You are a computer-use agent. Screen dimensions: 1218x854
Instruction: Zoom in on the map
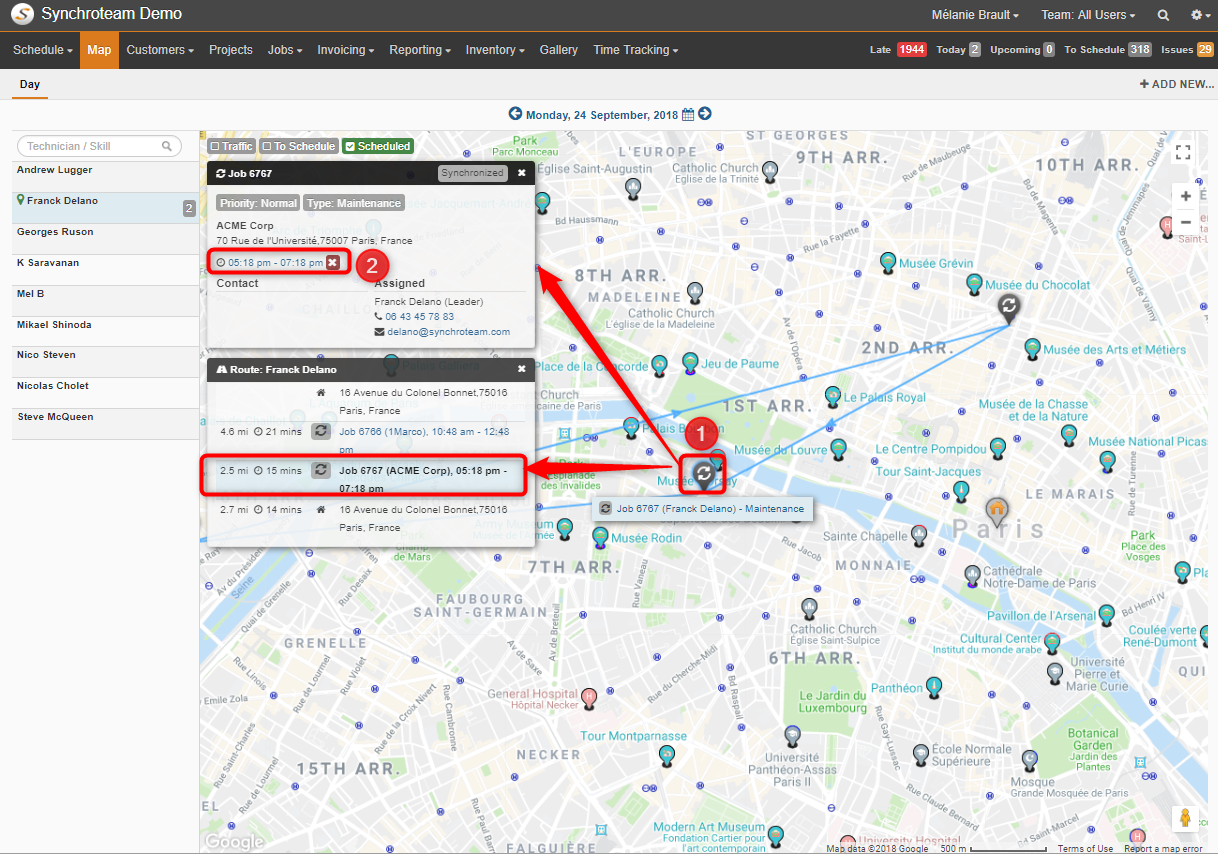pyautogui.click(x=1185, y=196)
